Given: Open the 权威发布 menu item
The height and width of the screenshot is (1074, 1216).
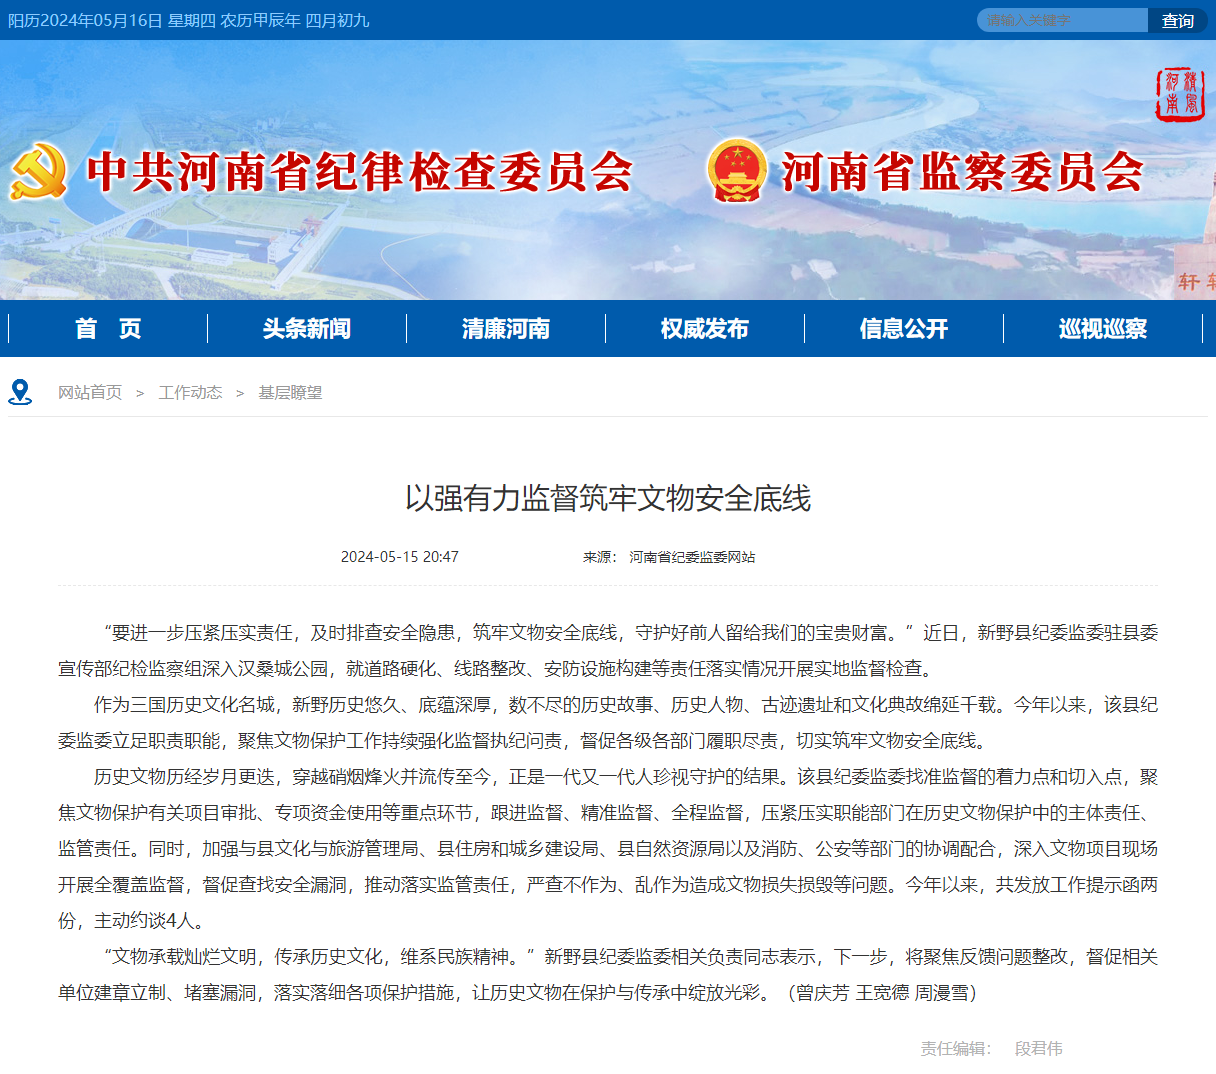Looking at the screenshot, I should coord(705,329).
